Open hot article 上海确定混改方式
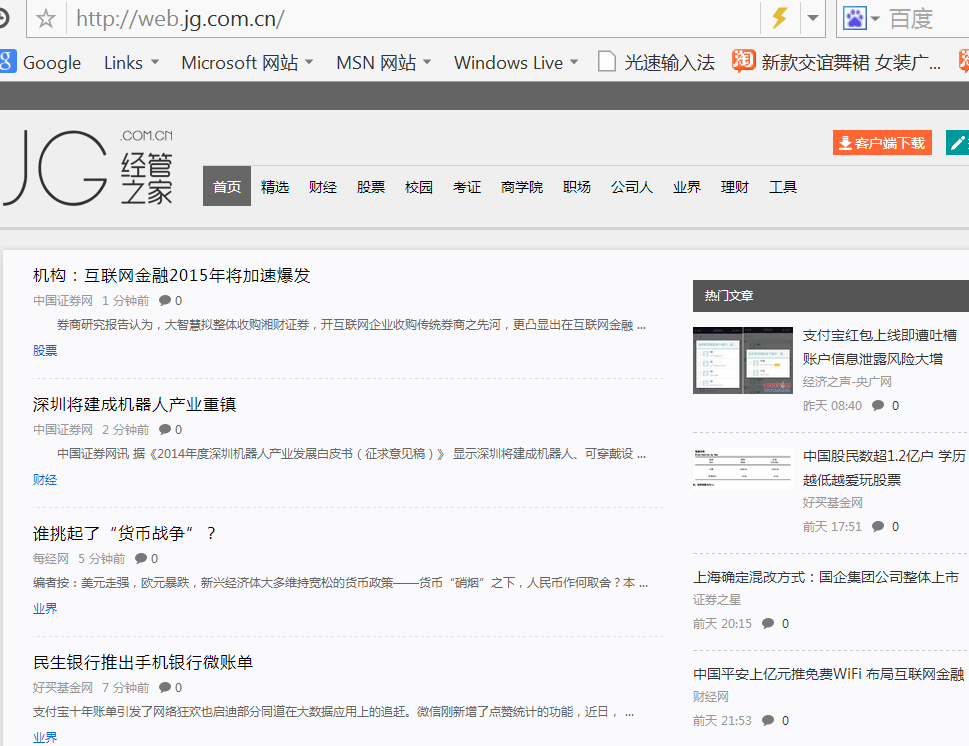The image size is (969, 746). [x=826, y=577]
